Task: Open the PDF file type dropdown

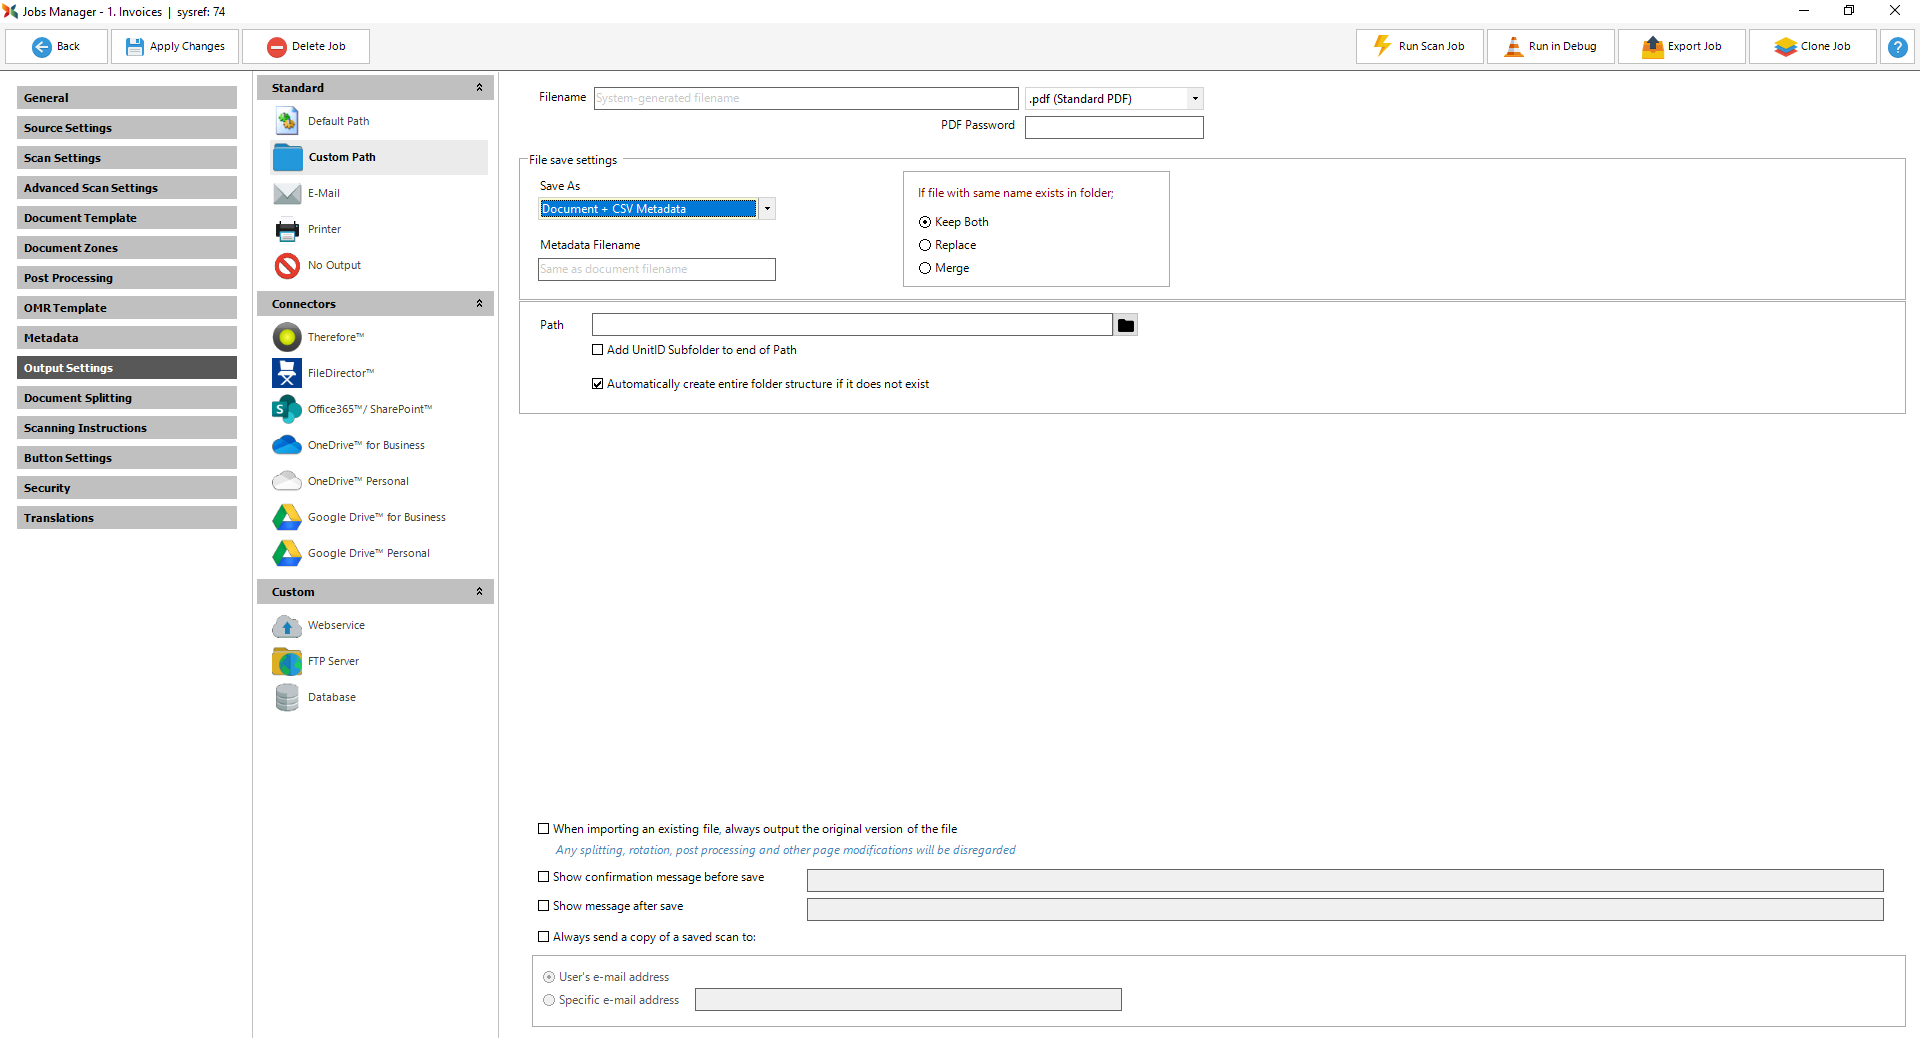Action: coord(1195,99)
